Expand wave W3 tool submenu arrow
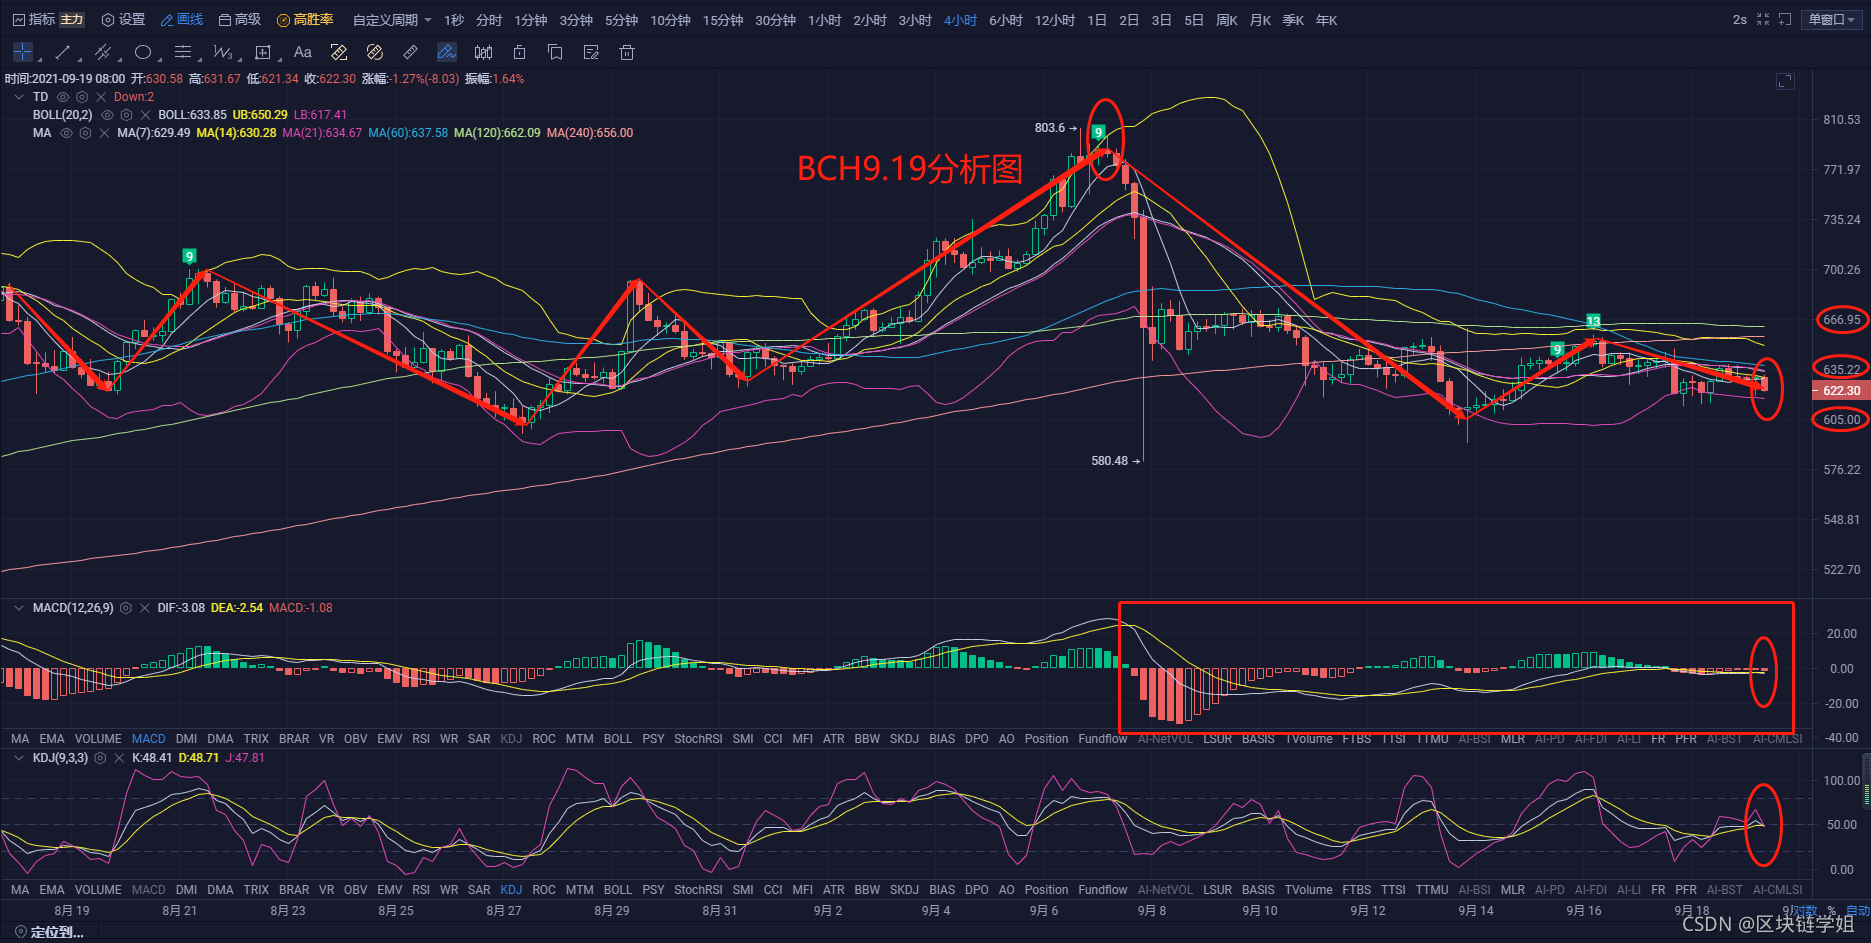1871x943 pixels. [x=238, y=59]
